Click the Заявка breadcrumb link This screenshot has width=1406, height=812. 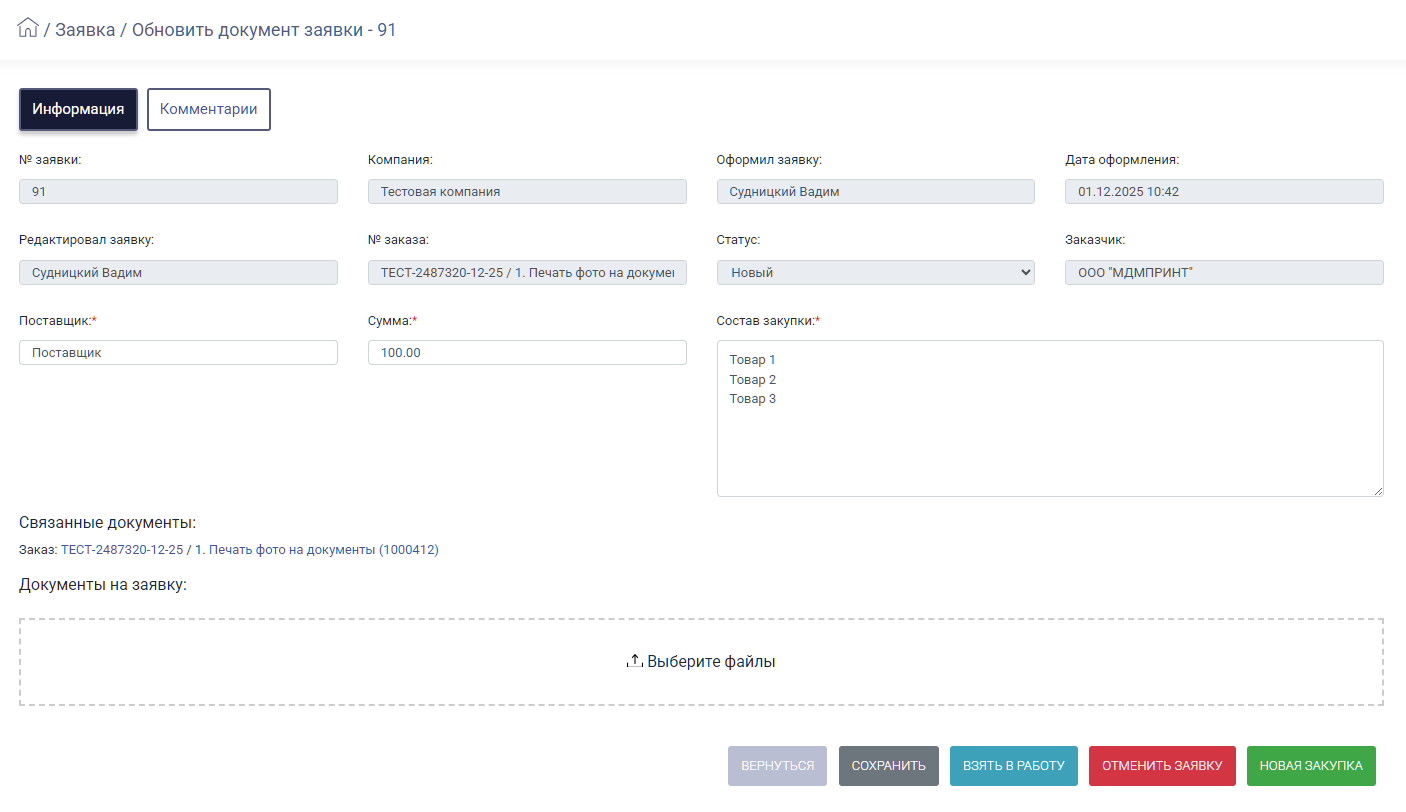click(84, 30)
